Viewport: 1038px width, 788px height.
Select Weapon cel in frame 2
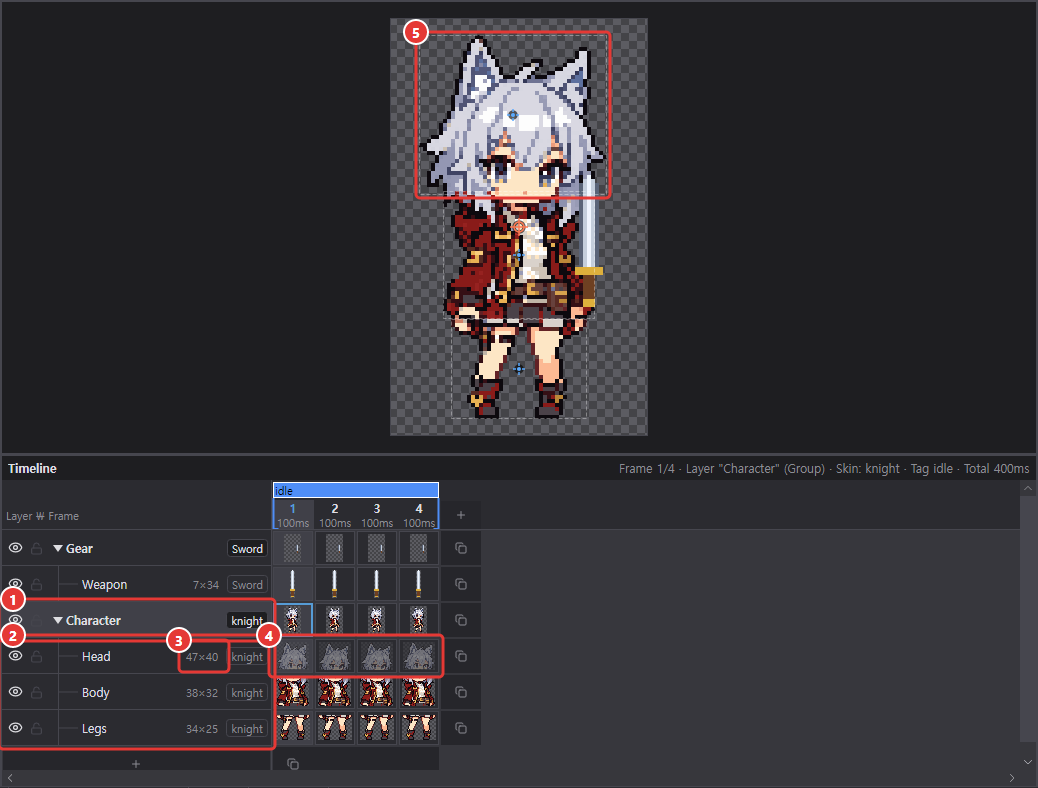click(x=335, y=584)
